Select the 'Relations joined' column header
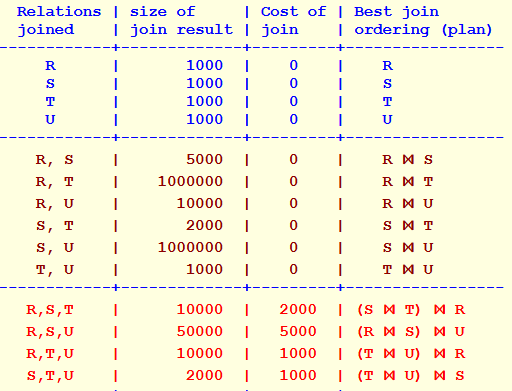Viewport: 512px width, 391px height. (x=59, y=21)
